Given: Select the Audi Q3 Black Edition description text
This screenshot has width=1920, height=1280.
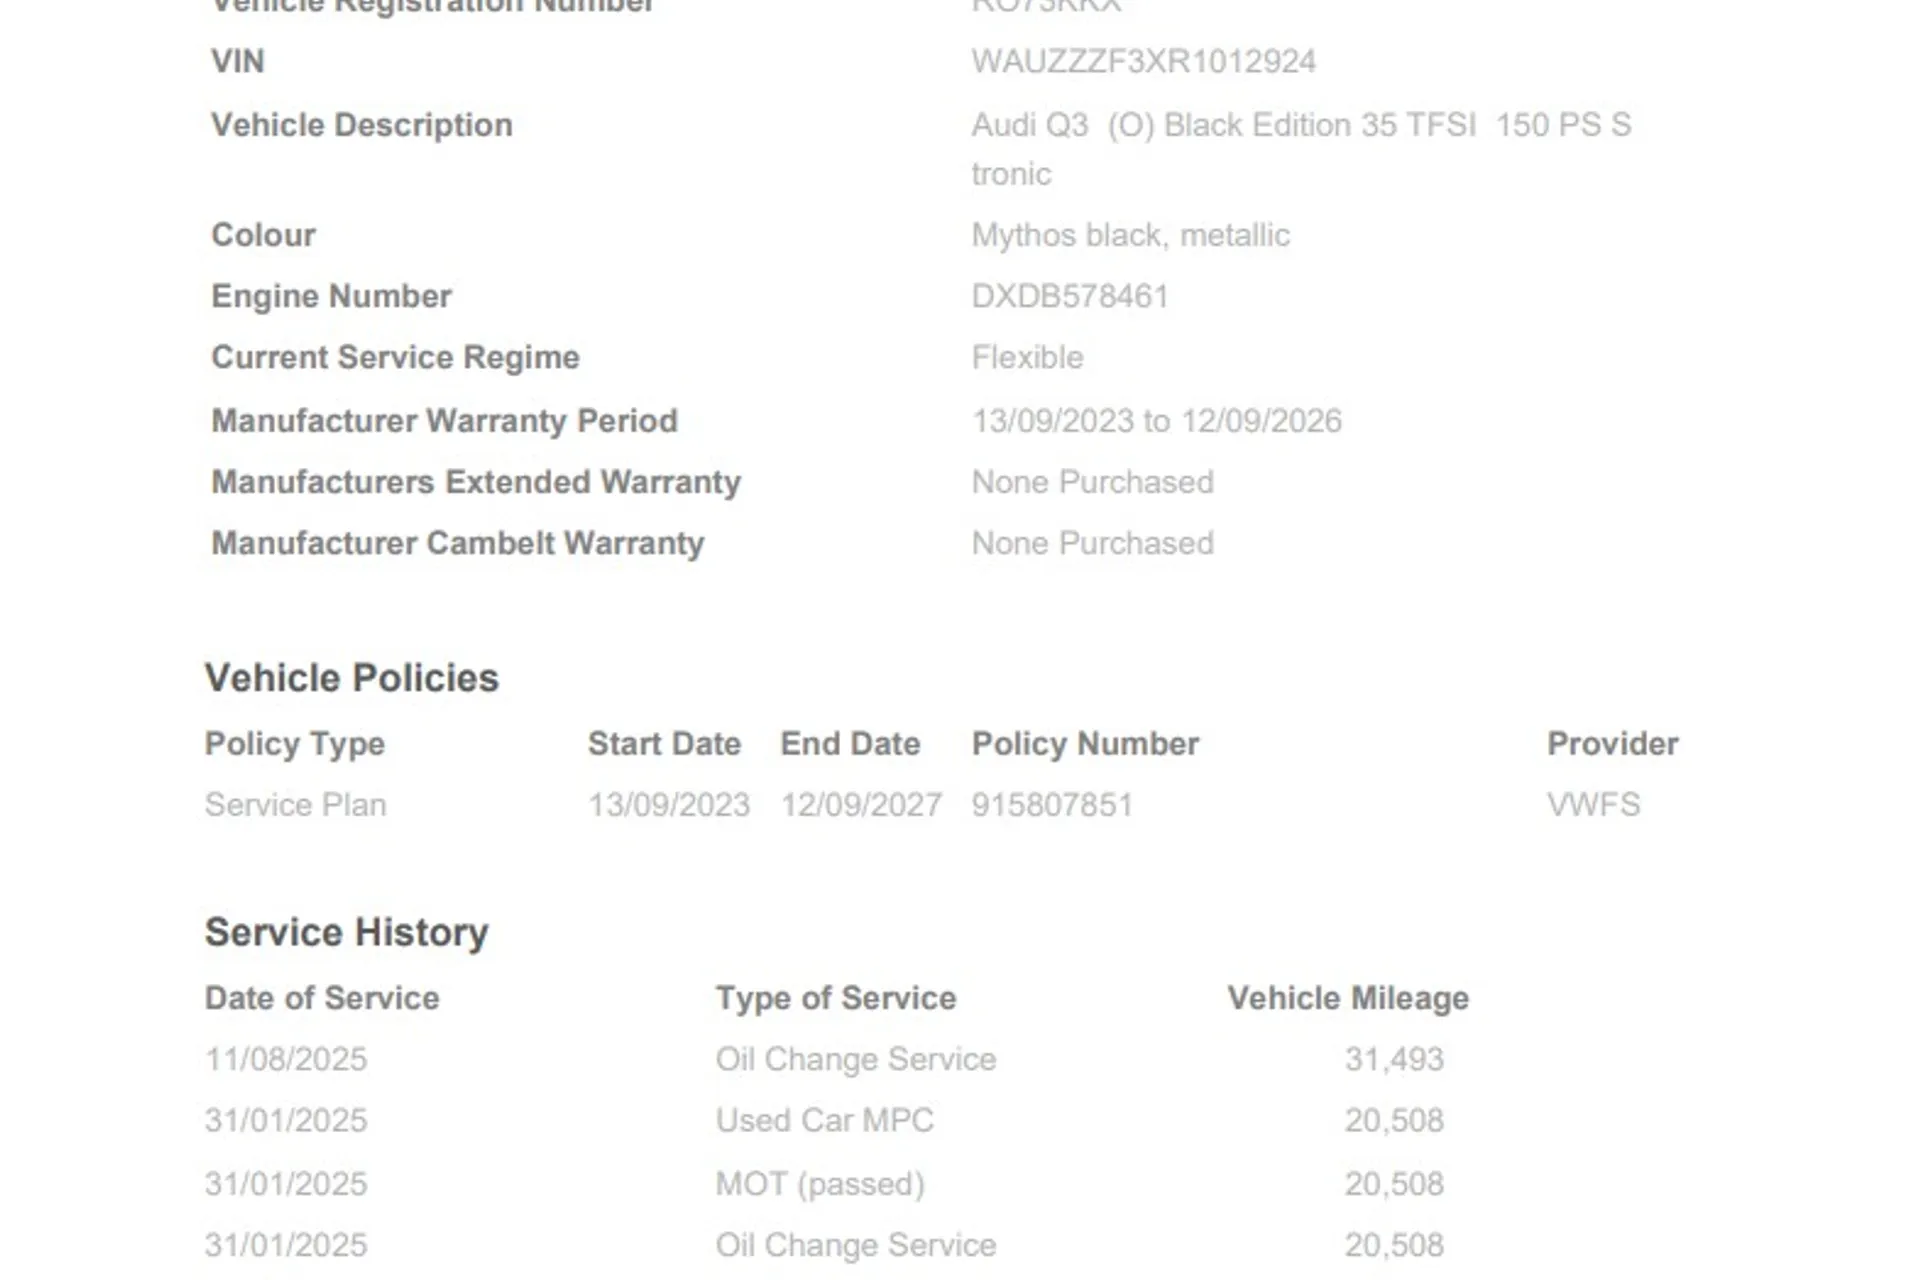Looking at the screenshot, I should tap(1300, 126).
